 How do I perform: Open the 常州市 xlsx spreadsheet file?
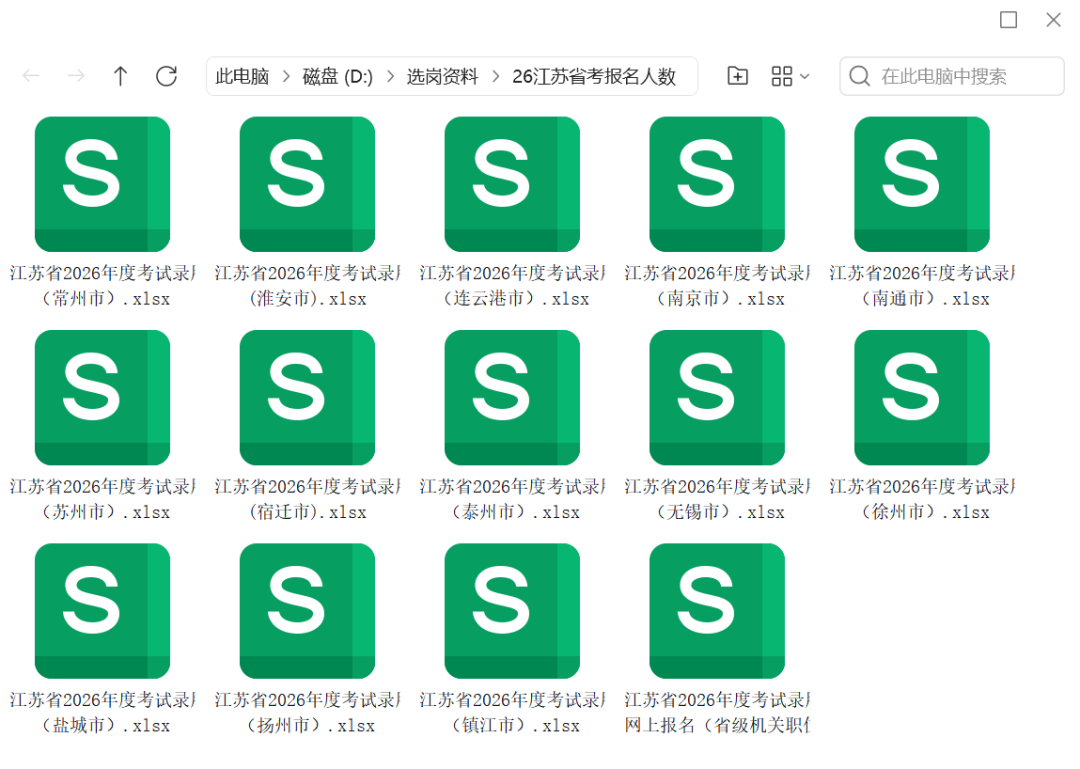coord(102,185)
